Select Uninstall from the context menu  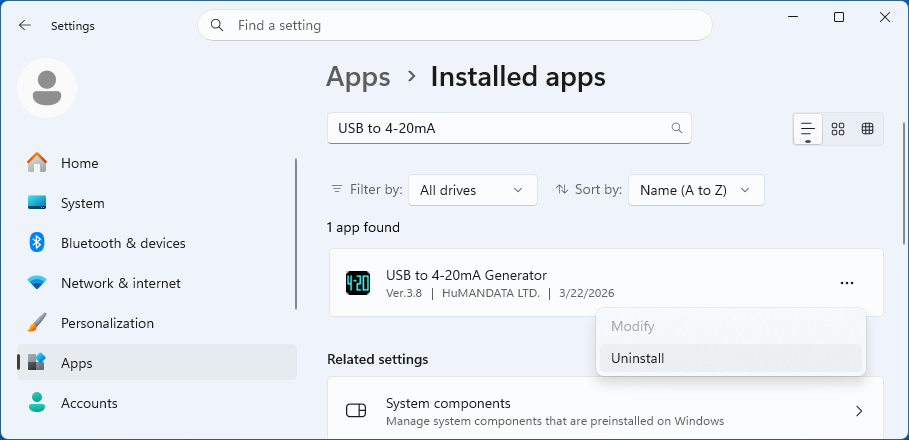pyautogui.click(x=730, y=358)
